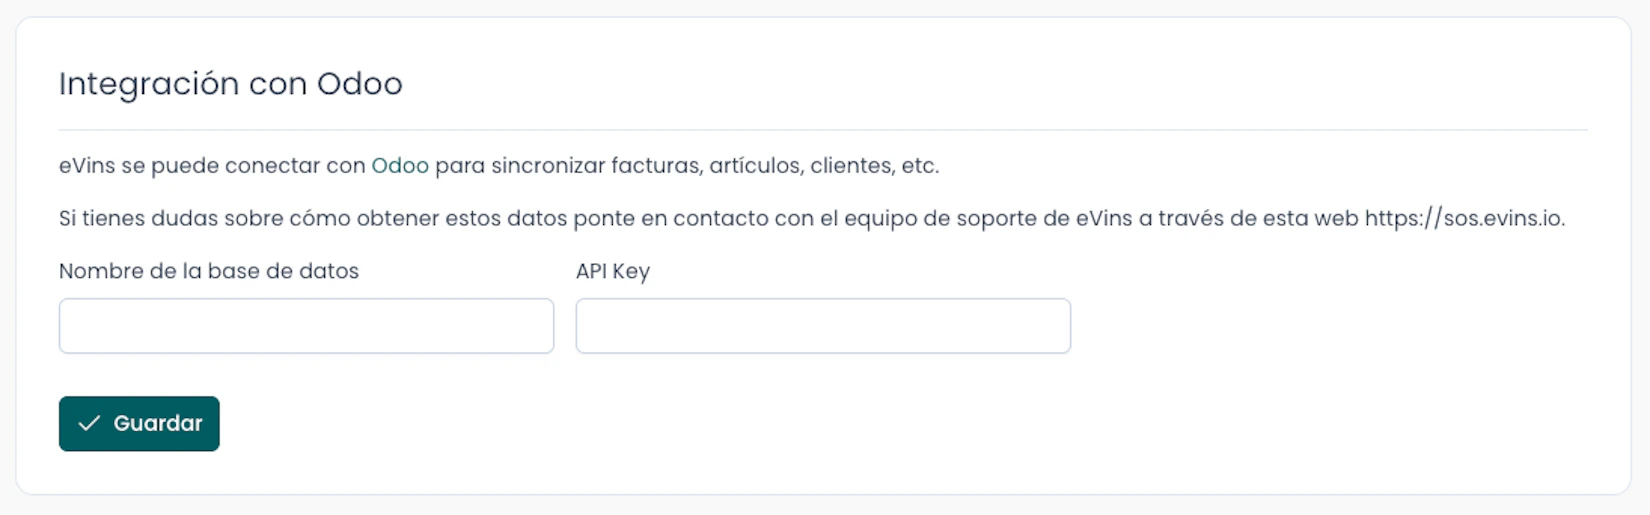Click the word "eVins" starting the description

coord(87,166)
